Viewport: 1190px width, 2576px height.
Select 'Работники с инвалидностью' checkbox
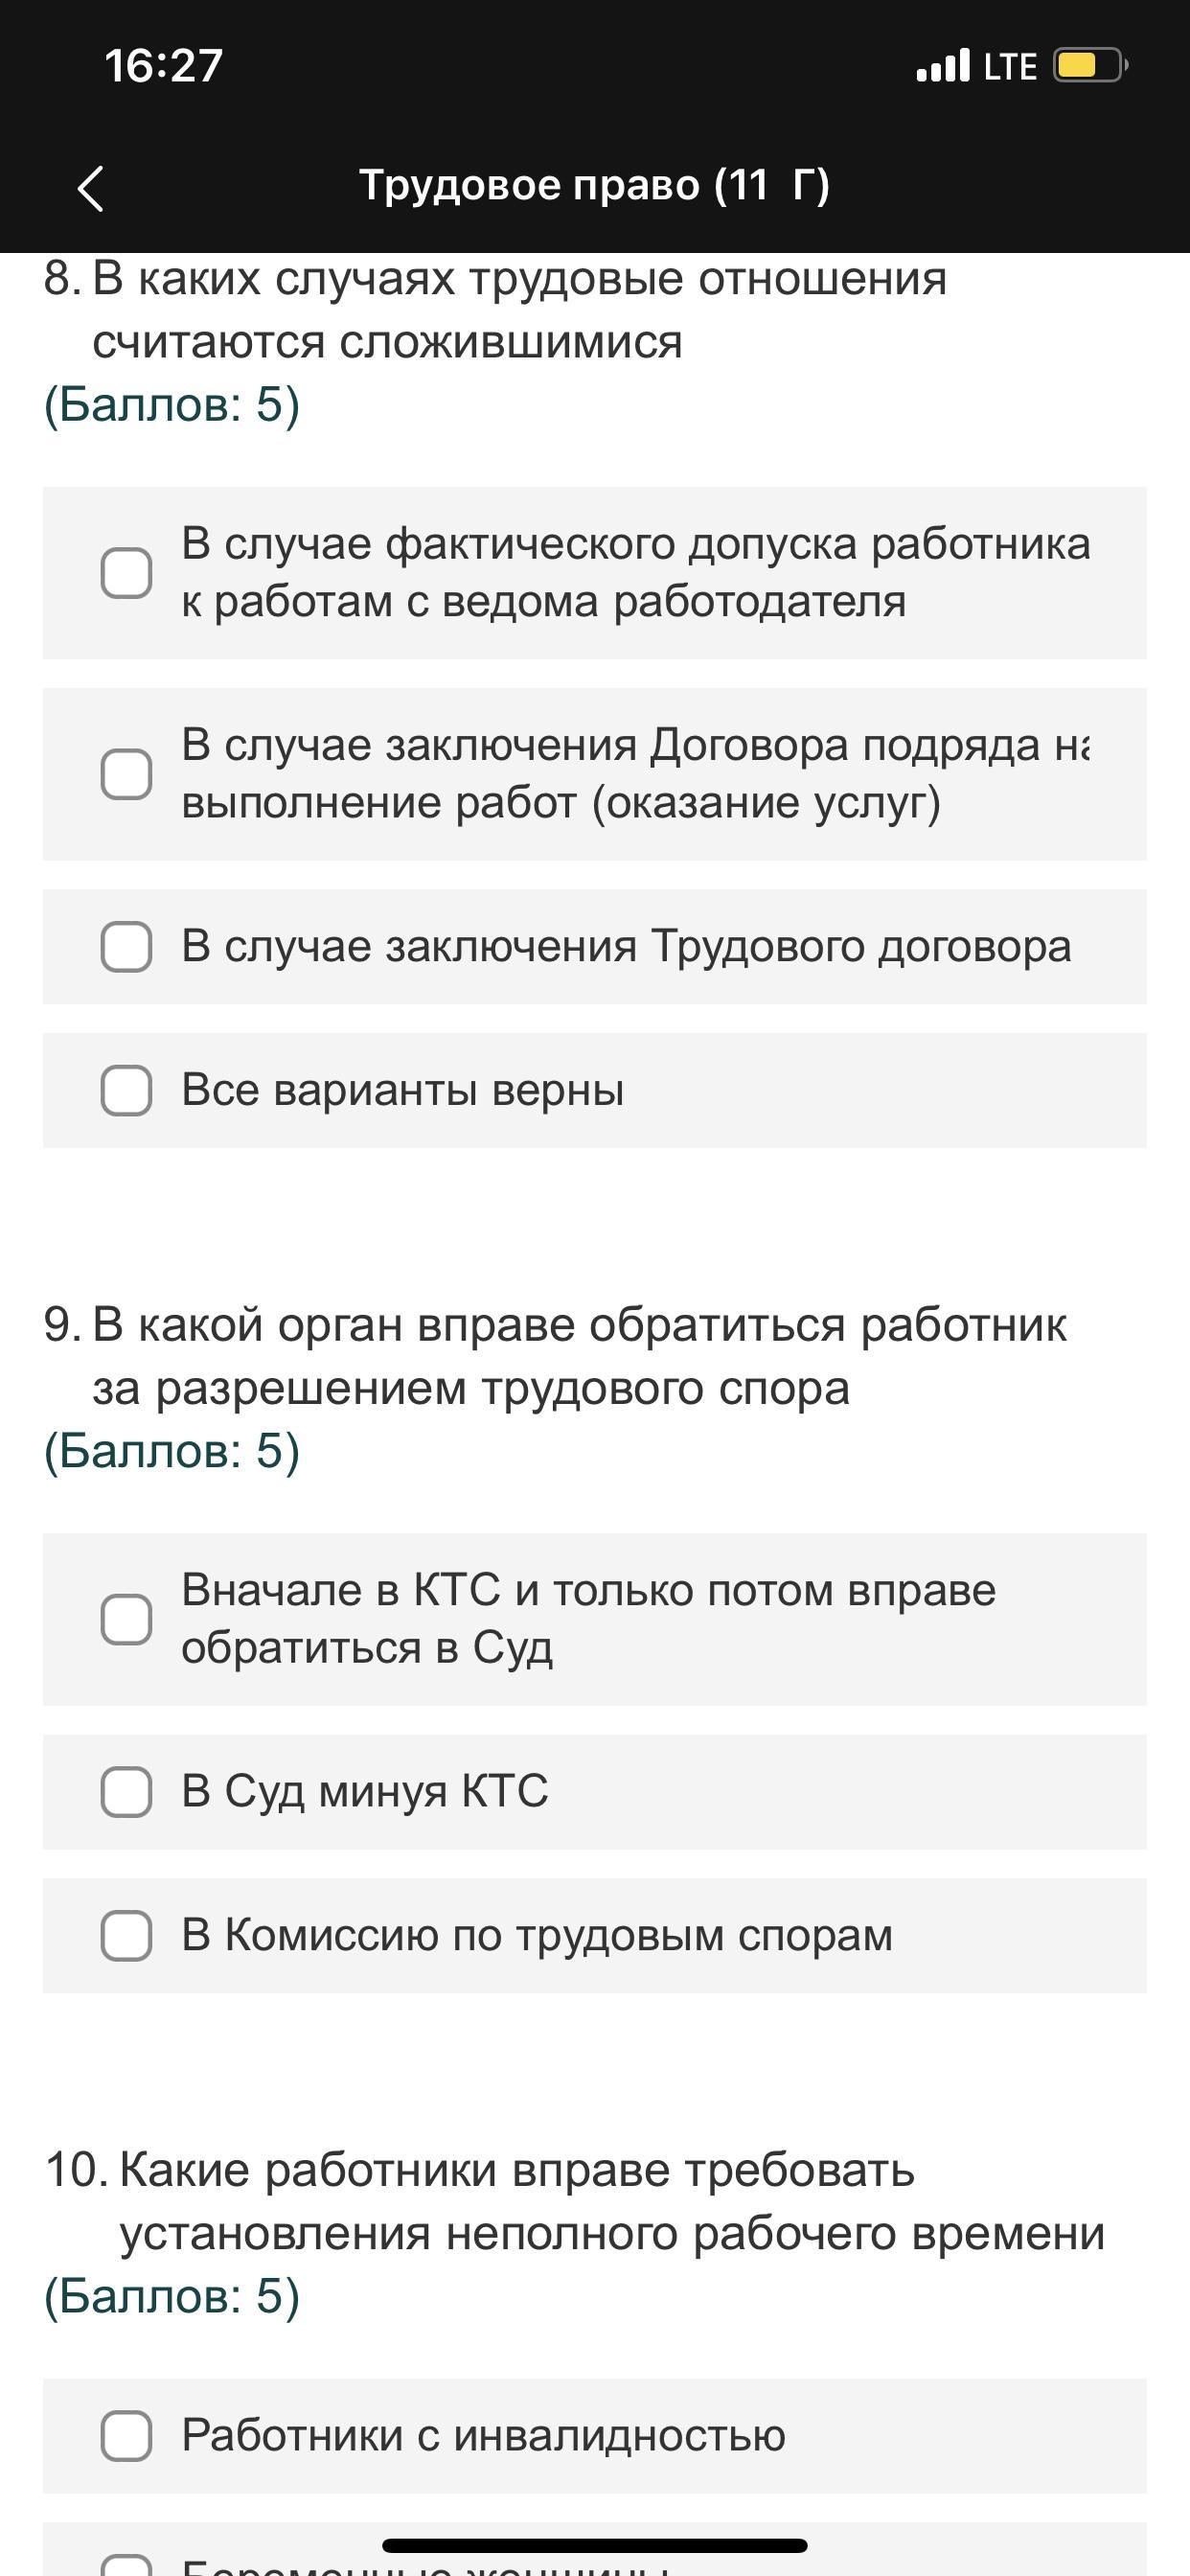click(x=127, y=2436)
